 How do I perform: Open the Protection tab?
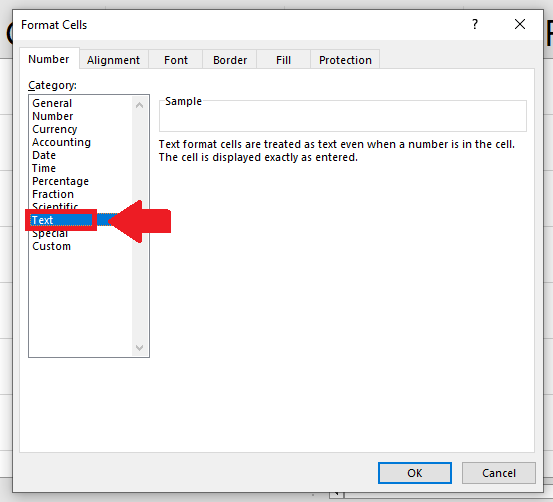[345, 60]
